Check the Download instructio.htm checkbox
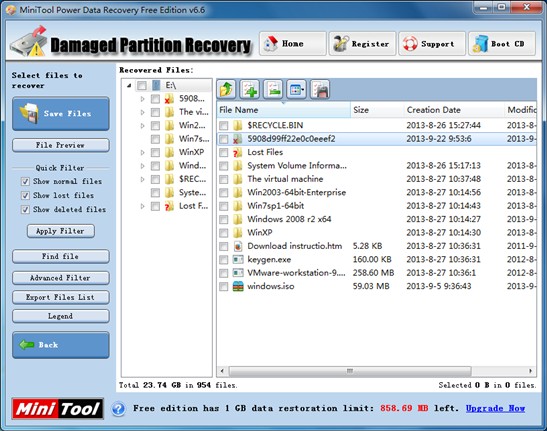 (x=223, y=246)
